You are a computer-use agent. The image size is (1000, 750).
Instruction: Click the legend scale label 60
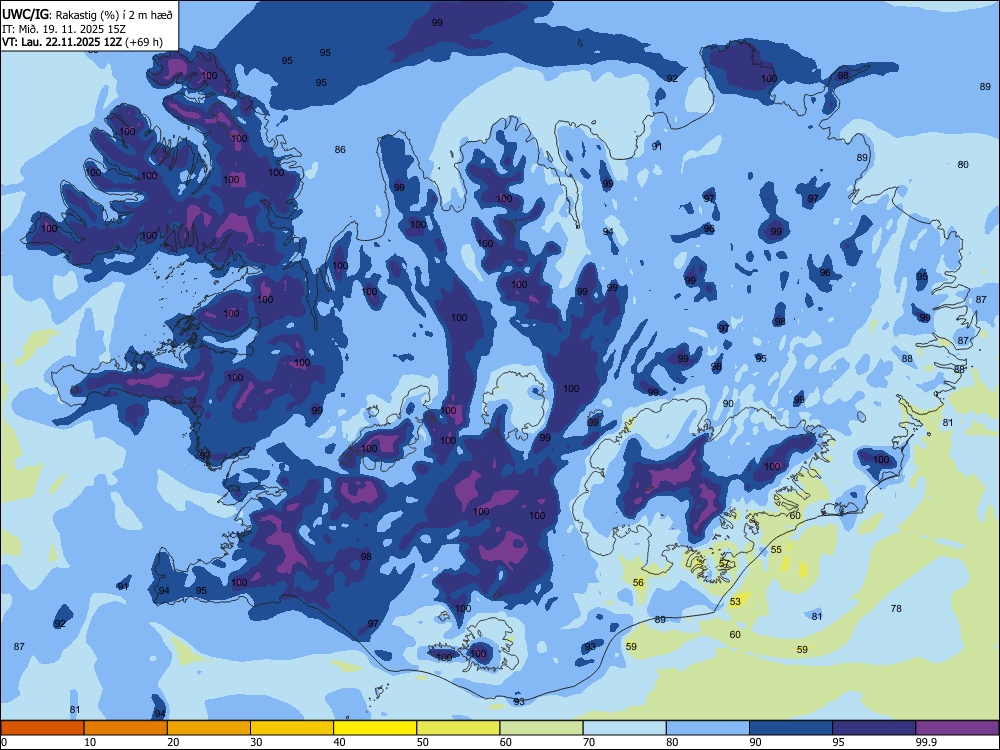(506, 742)
